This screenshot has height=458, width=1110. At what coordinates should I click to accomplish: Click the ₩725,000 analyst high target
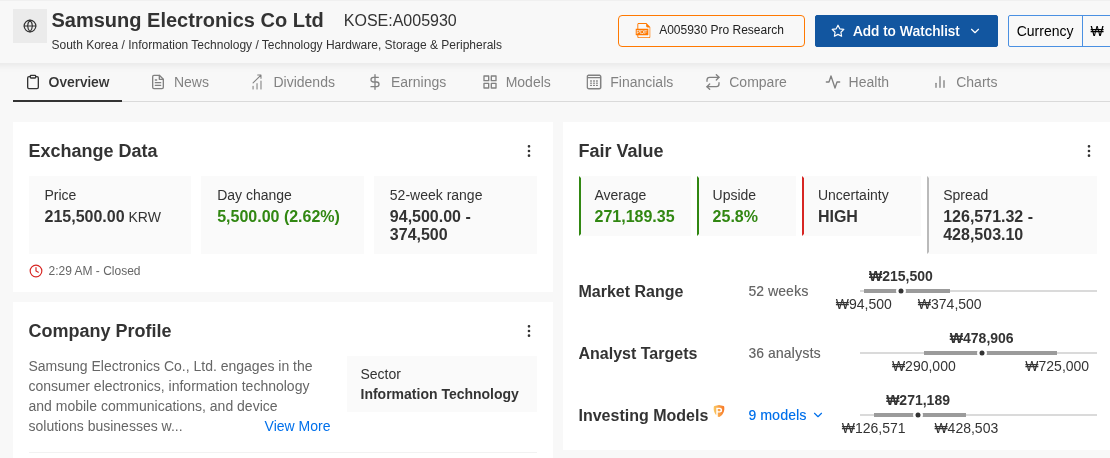[x=1057, y=366]
